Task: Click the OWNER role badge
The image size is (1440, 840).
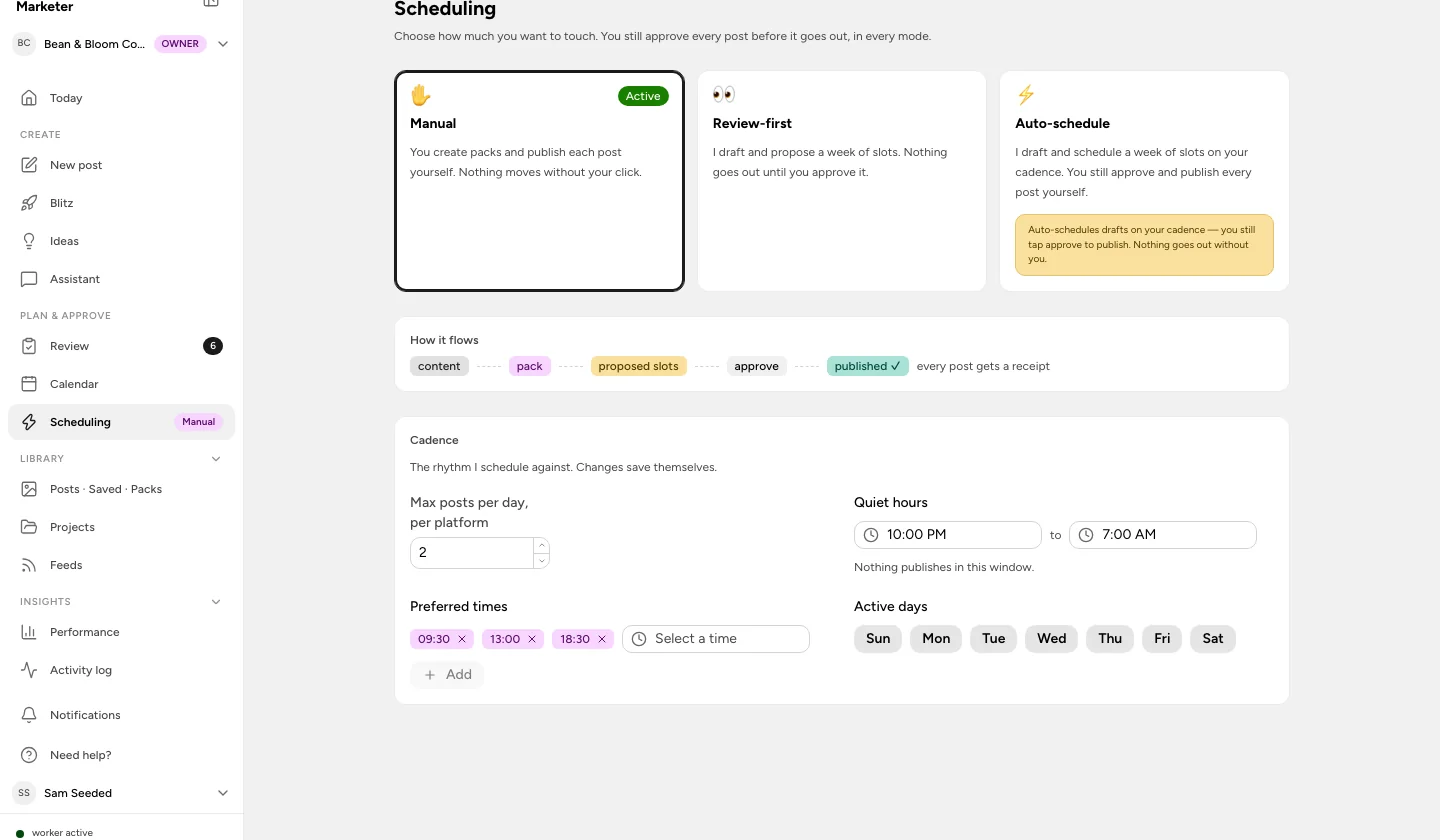Action: click(180, 44)
